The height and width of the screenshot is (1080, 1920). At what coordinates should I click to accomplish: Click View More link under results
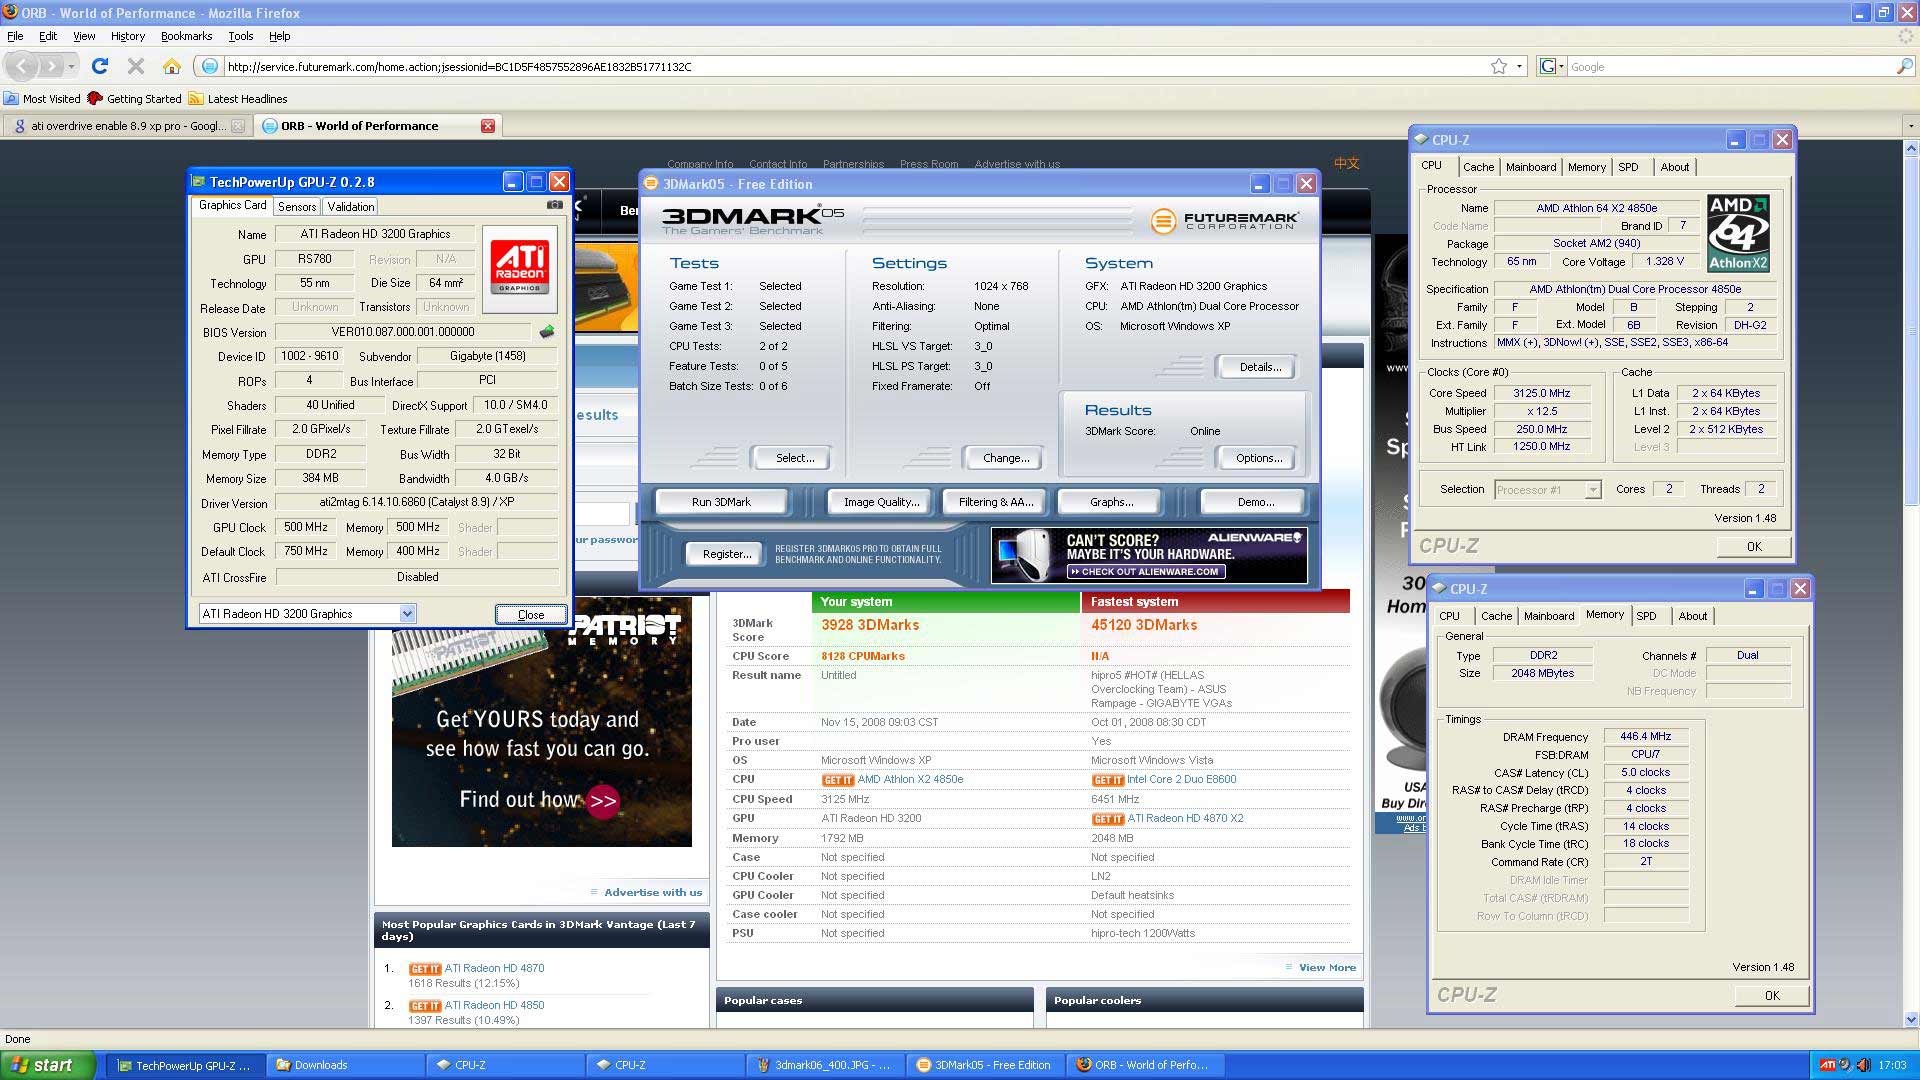[1327, 968]
